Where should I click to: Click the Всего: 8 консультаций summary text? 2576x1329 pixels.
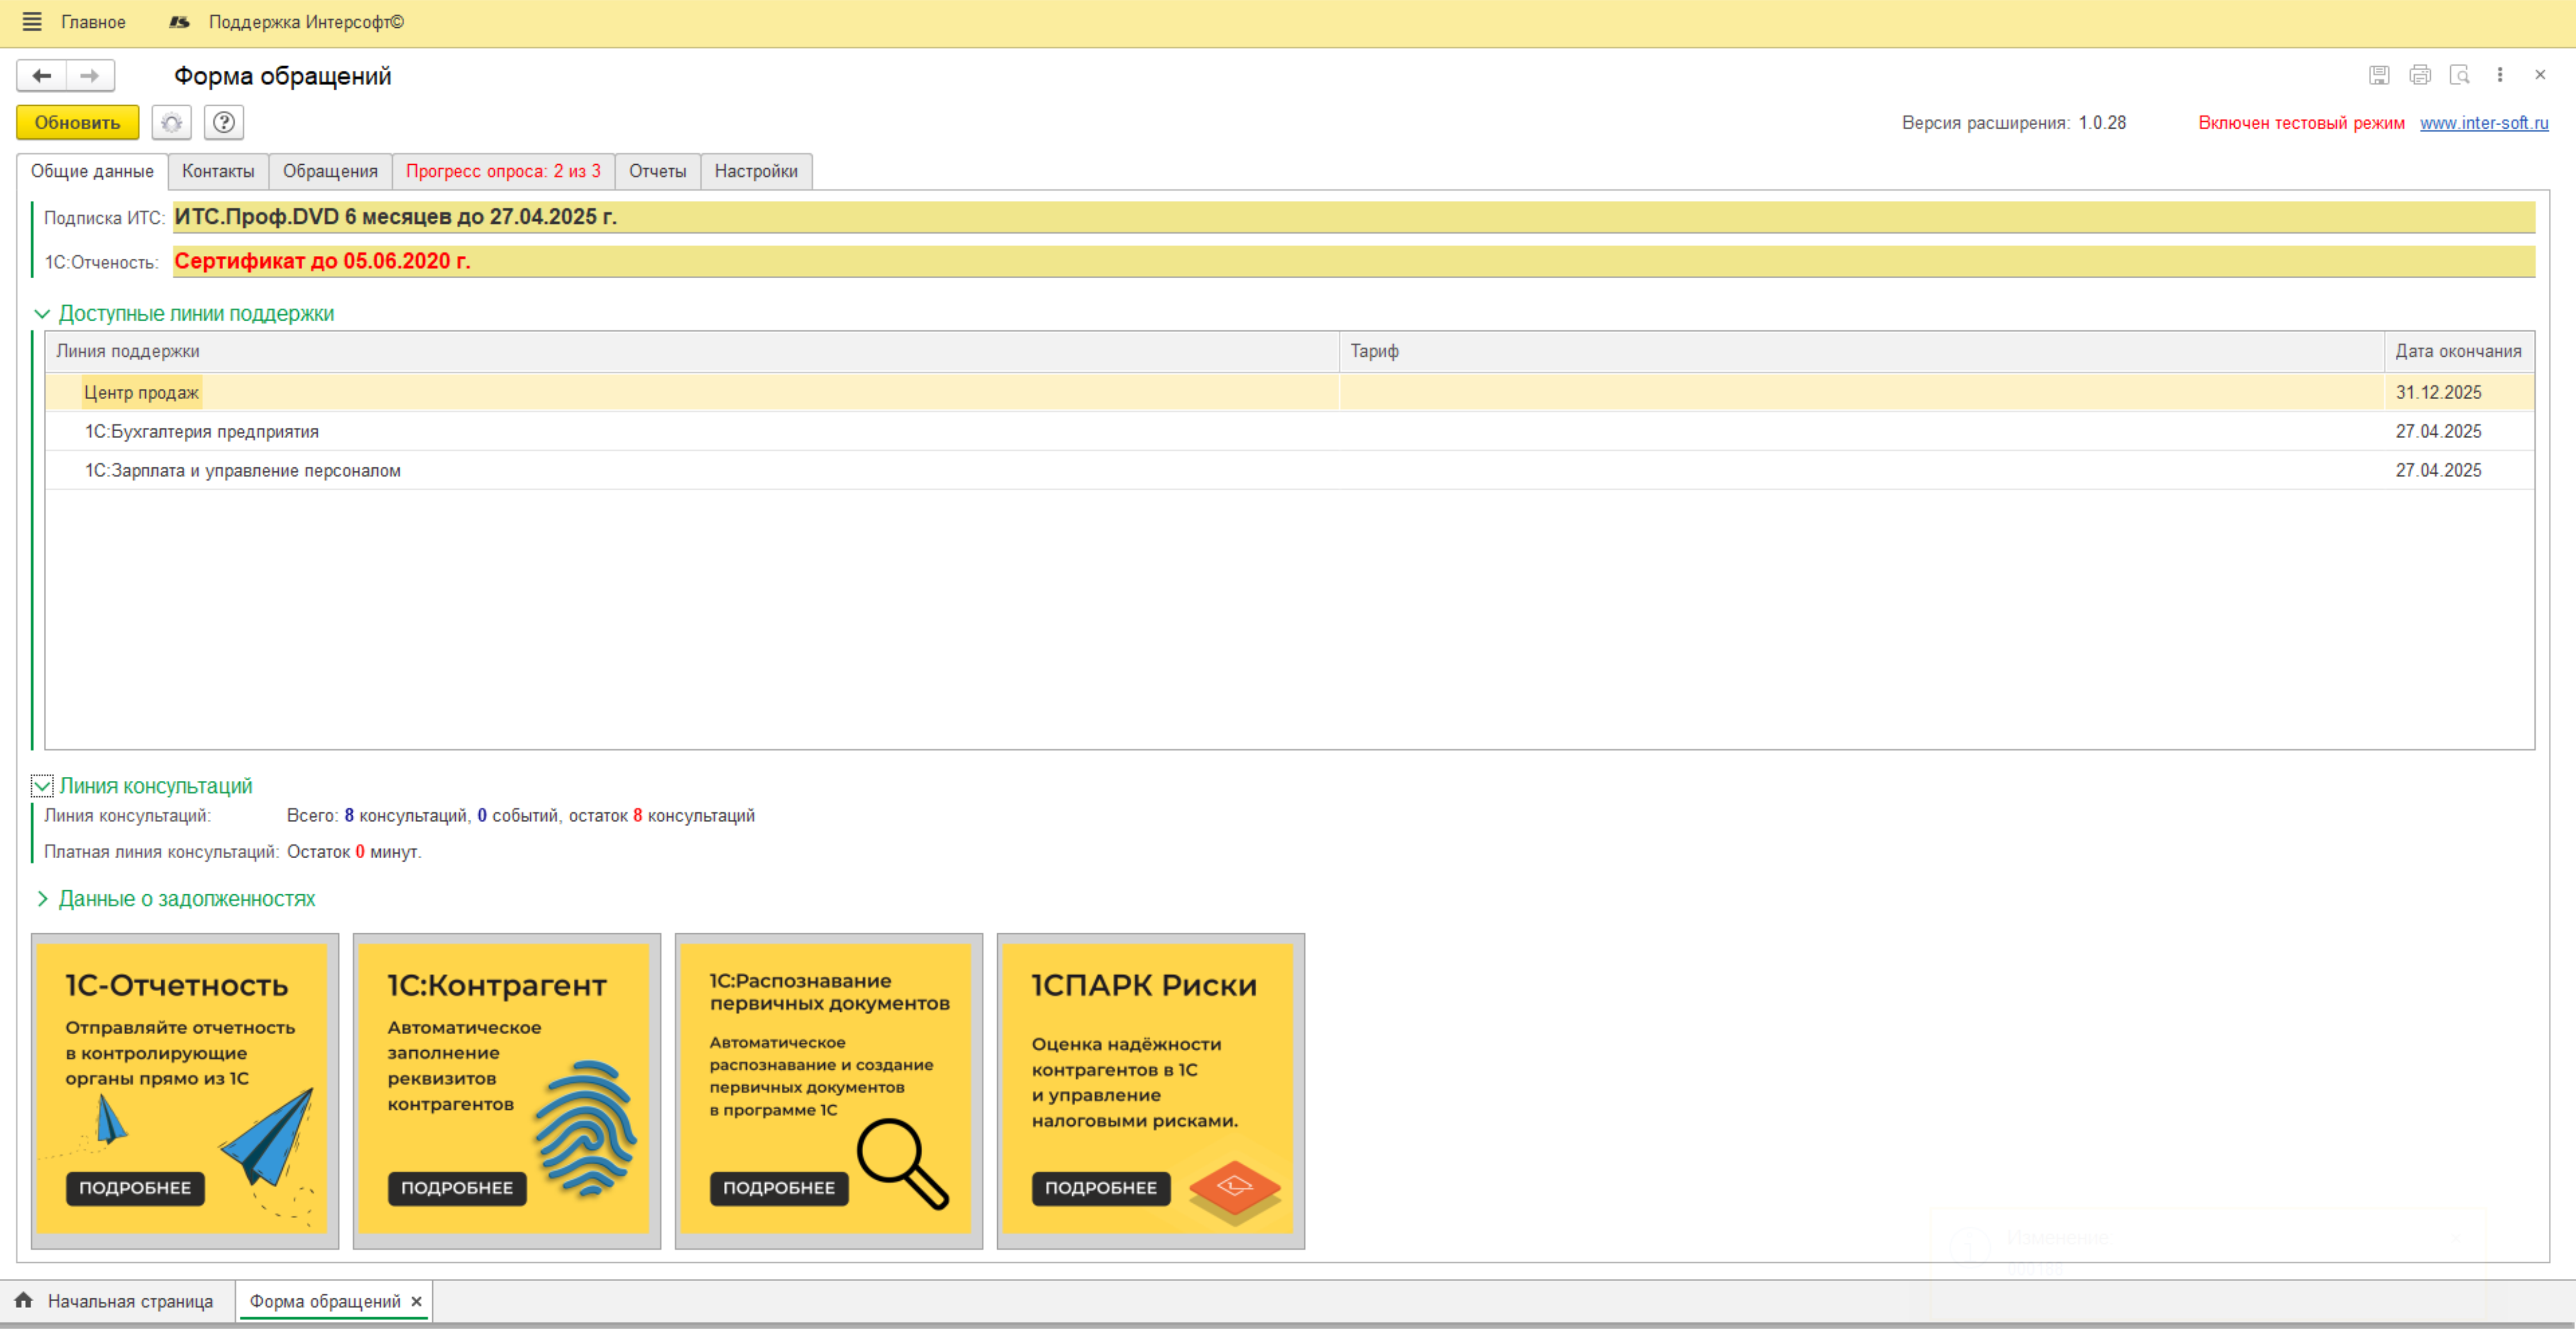520,816
